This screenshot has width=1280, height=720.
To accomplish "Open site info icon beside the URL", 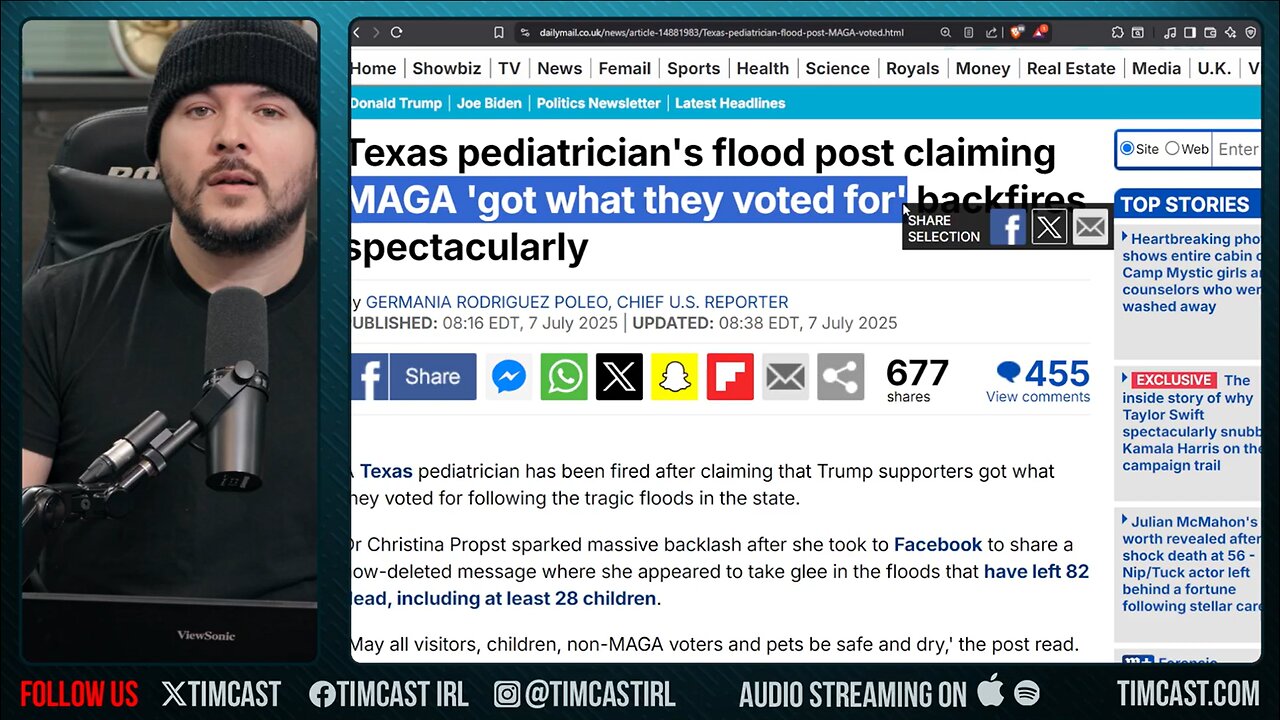I will pos(524,32).
